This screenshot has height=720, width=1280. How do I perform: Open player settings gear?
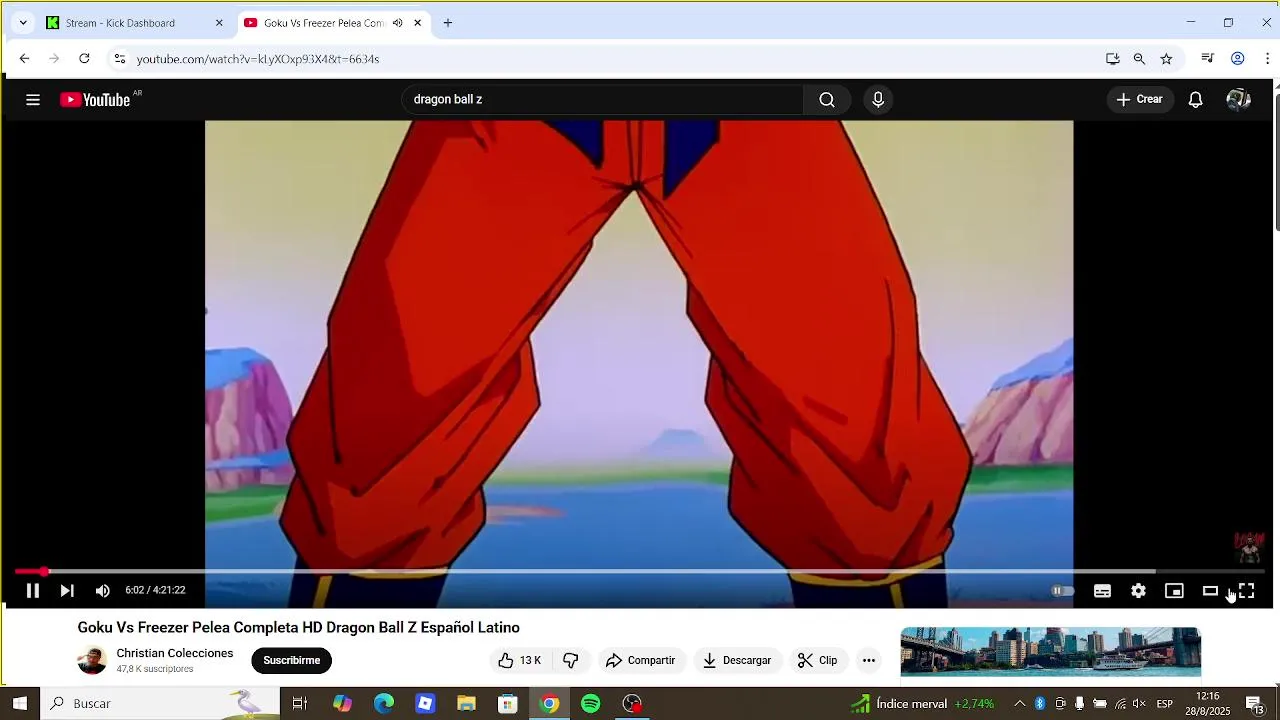pos(1138,591)
